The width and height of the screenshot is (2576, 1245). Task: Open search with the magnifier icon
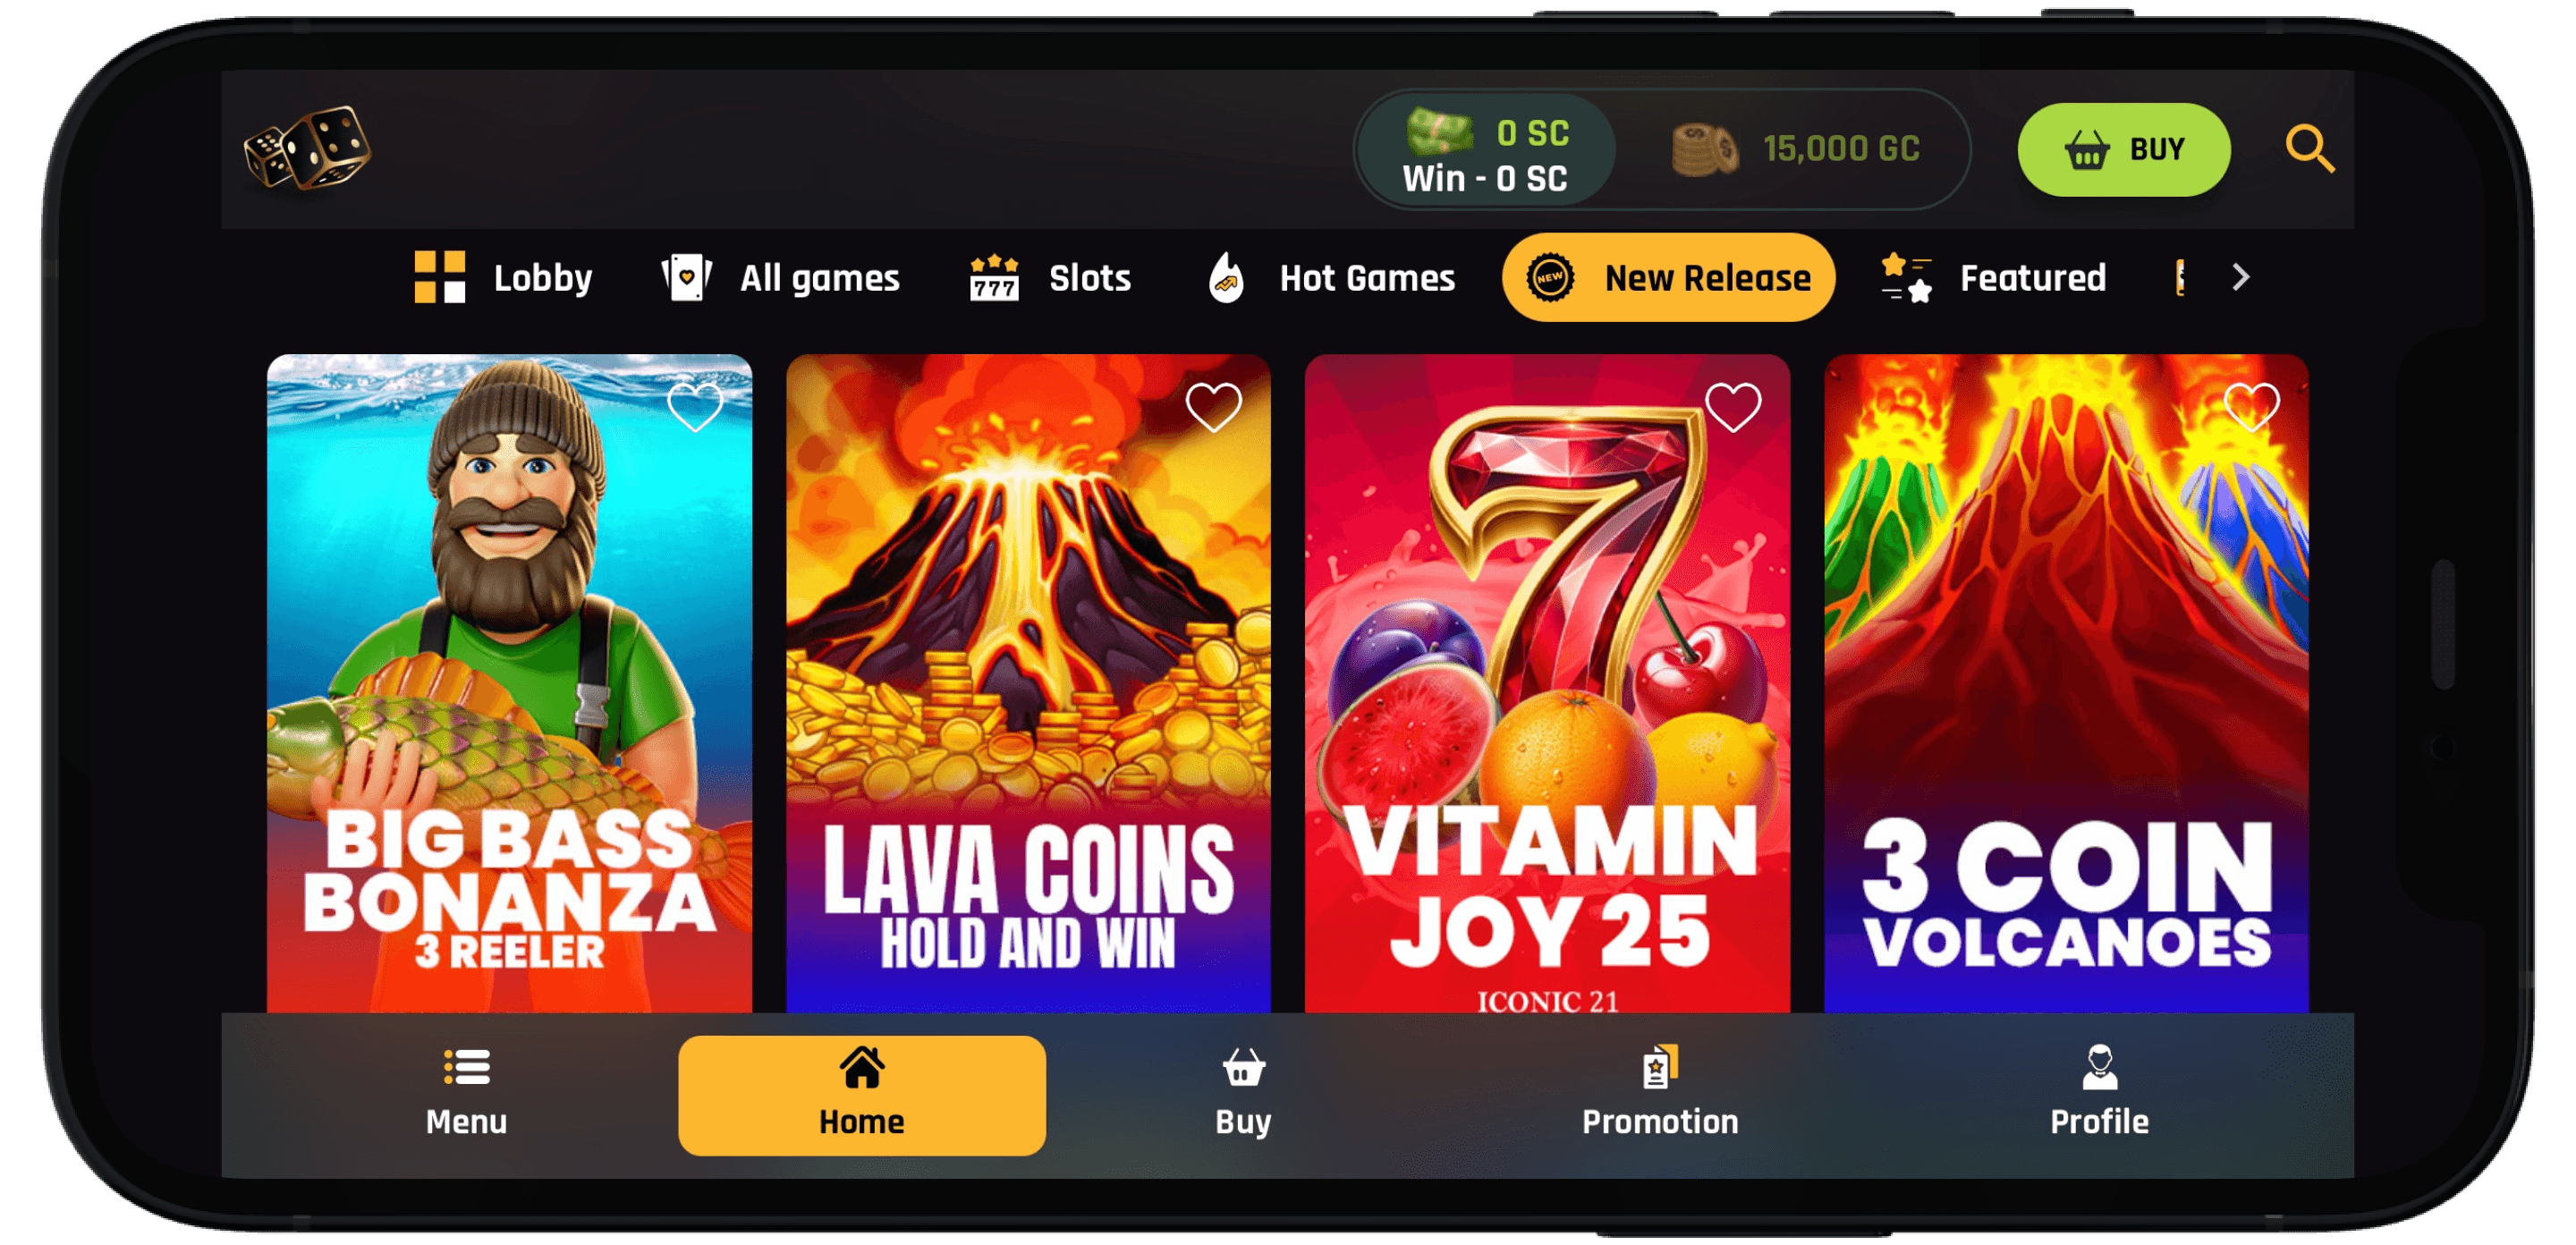(x=2309, y=149)
